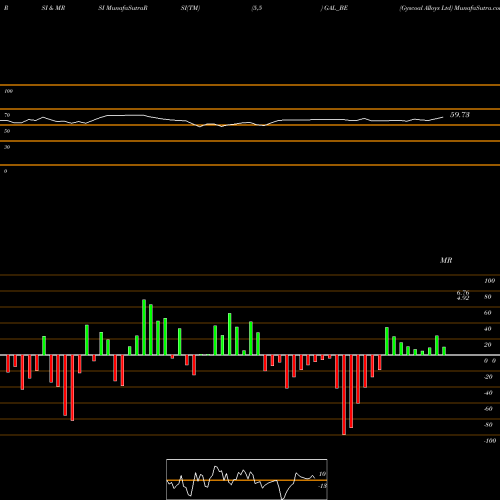Click the 80 axis label in MR chart

click(x=488, y=297)
